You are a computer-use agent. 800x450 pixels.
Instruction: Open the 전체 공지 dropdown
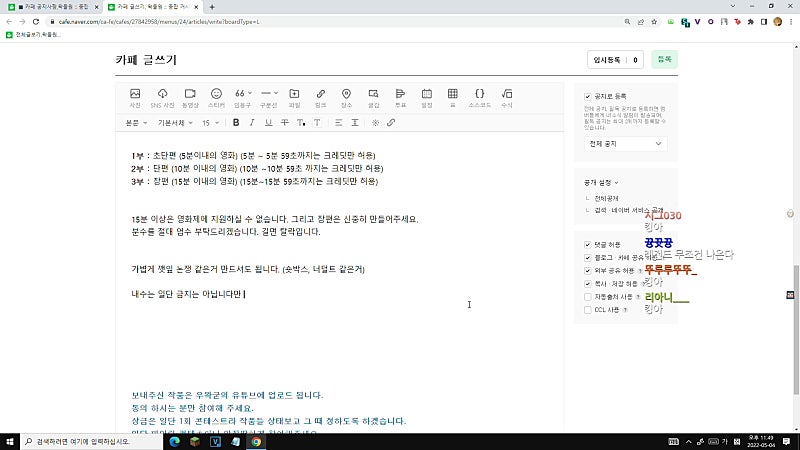[x=625, y=144]
